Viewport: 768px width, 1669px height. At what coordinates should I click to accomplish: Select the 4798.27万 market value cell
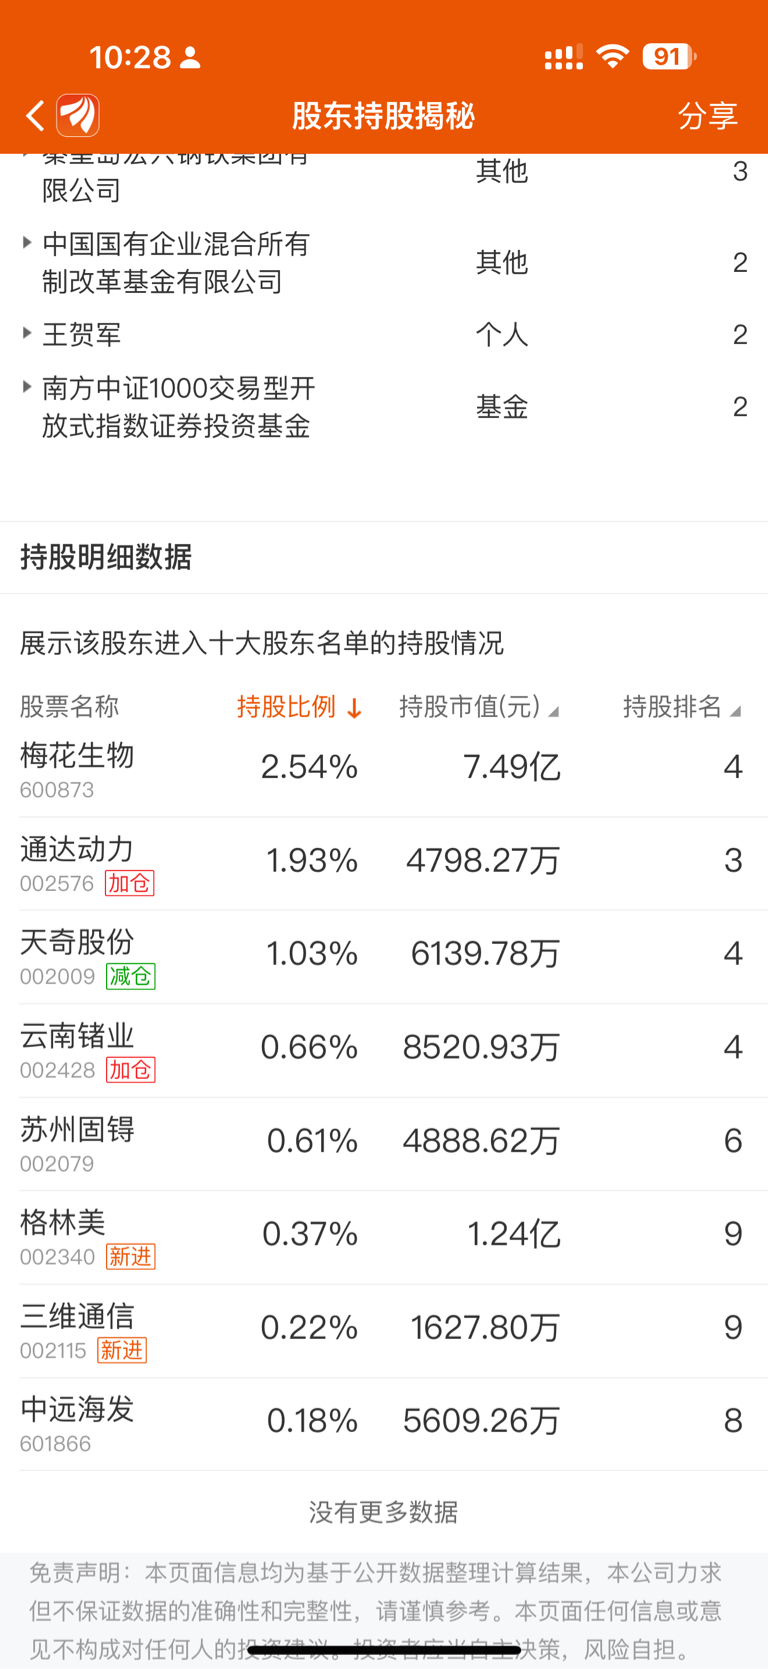(x=483, y=860)
